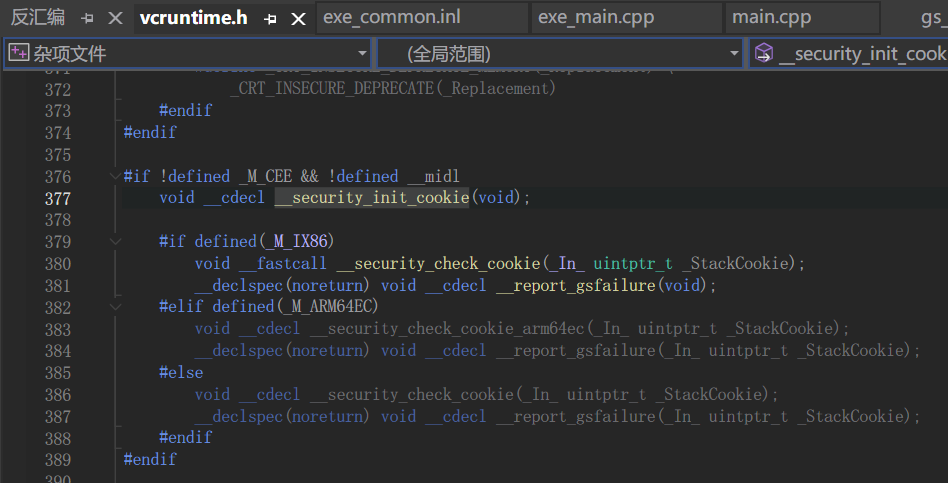Viewport: 948px width, 483px height.
Task: Collapse the #elif defined(_M_ARM64EC) block
Action: (x=114, y=307)
